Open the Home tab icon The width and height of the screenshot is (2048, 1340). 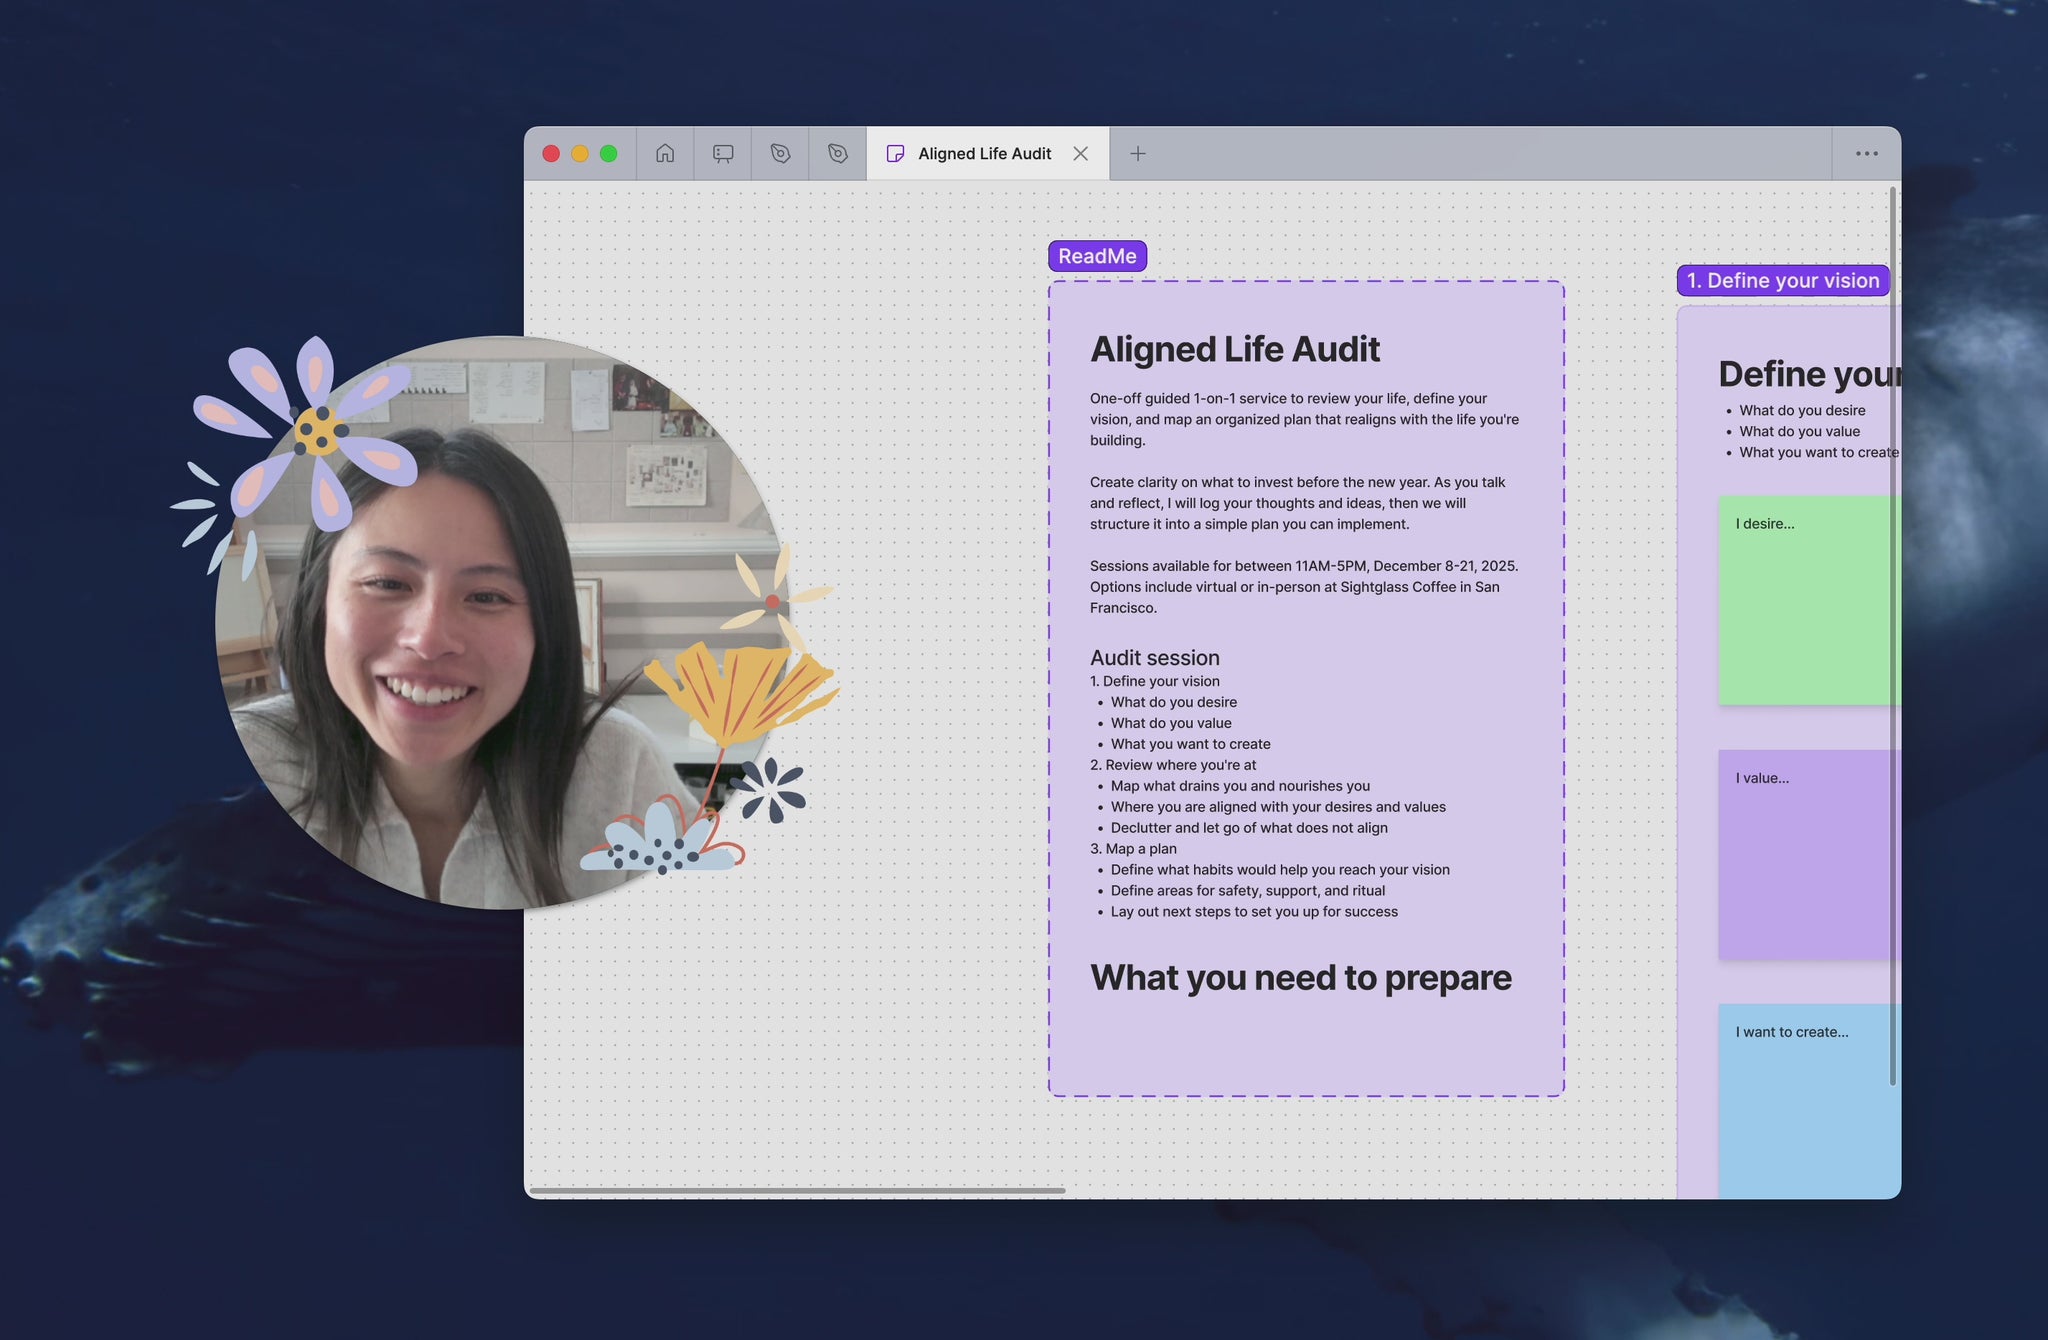click(x=665, y=153)
